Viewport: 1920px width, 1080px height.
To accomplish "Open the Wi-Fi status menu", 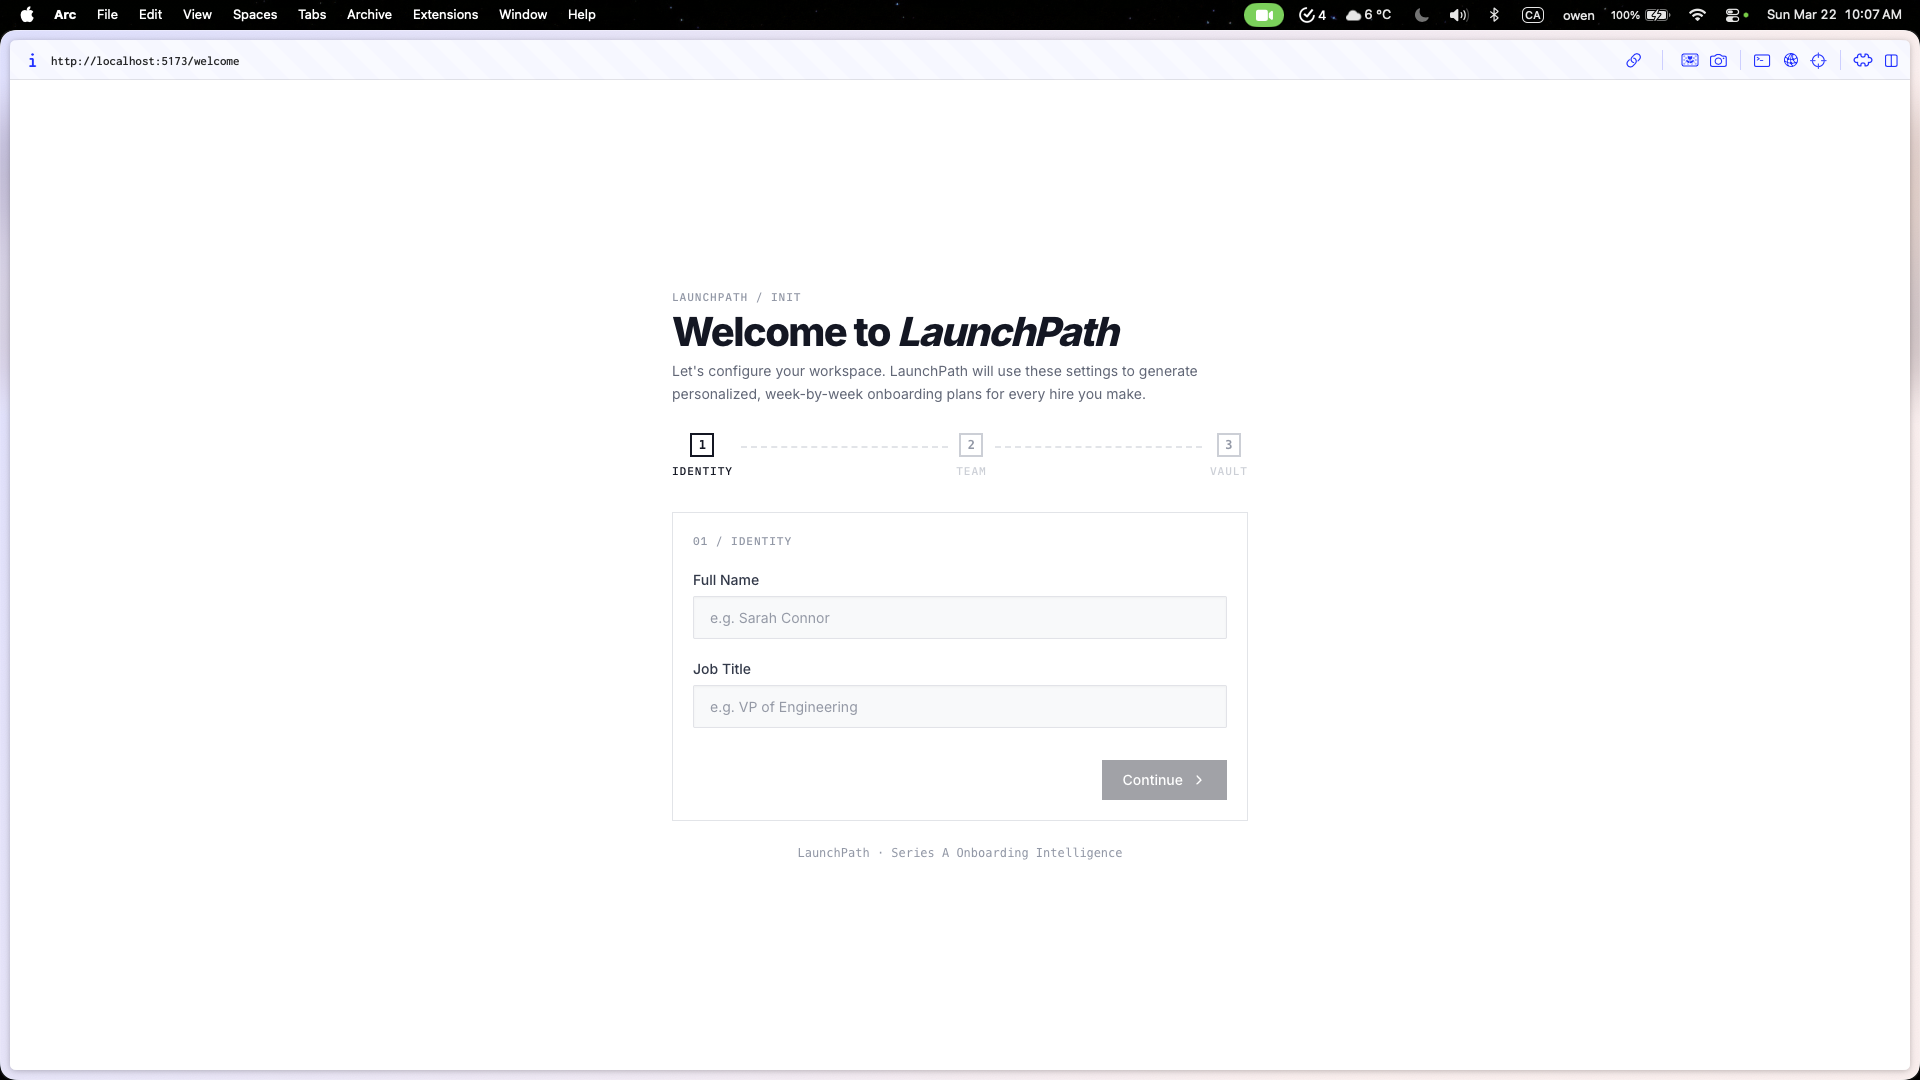I will 1697,15.
